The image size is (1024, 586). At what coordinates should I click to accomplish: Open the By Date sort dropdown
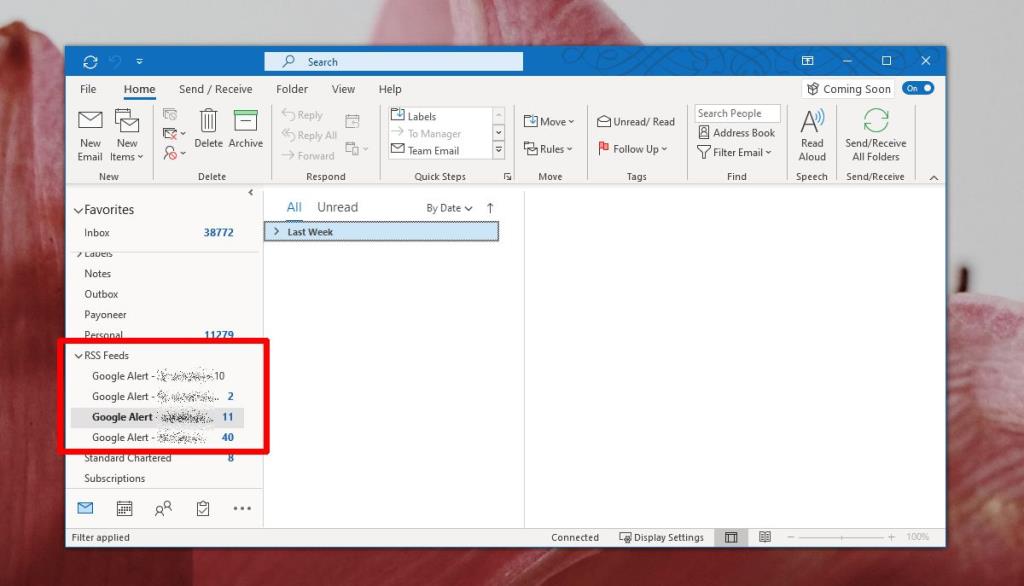pyautogui.click(x=448, y=207)
